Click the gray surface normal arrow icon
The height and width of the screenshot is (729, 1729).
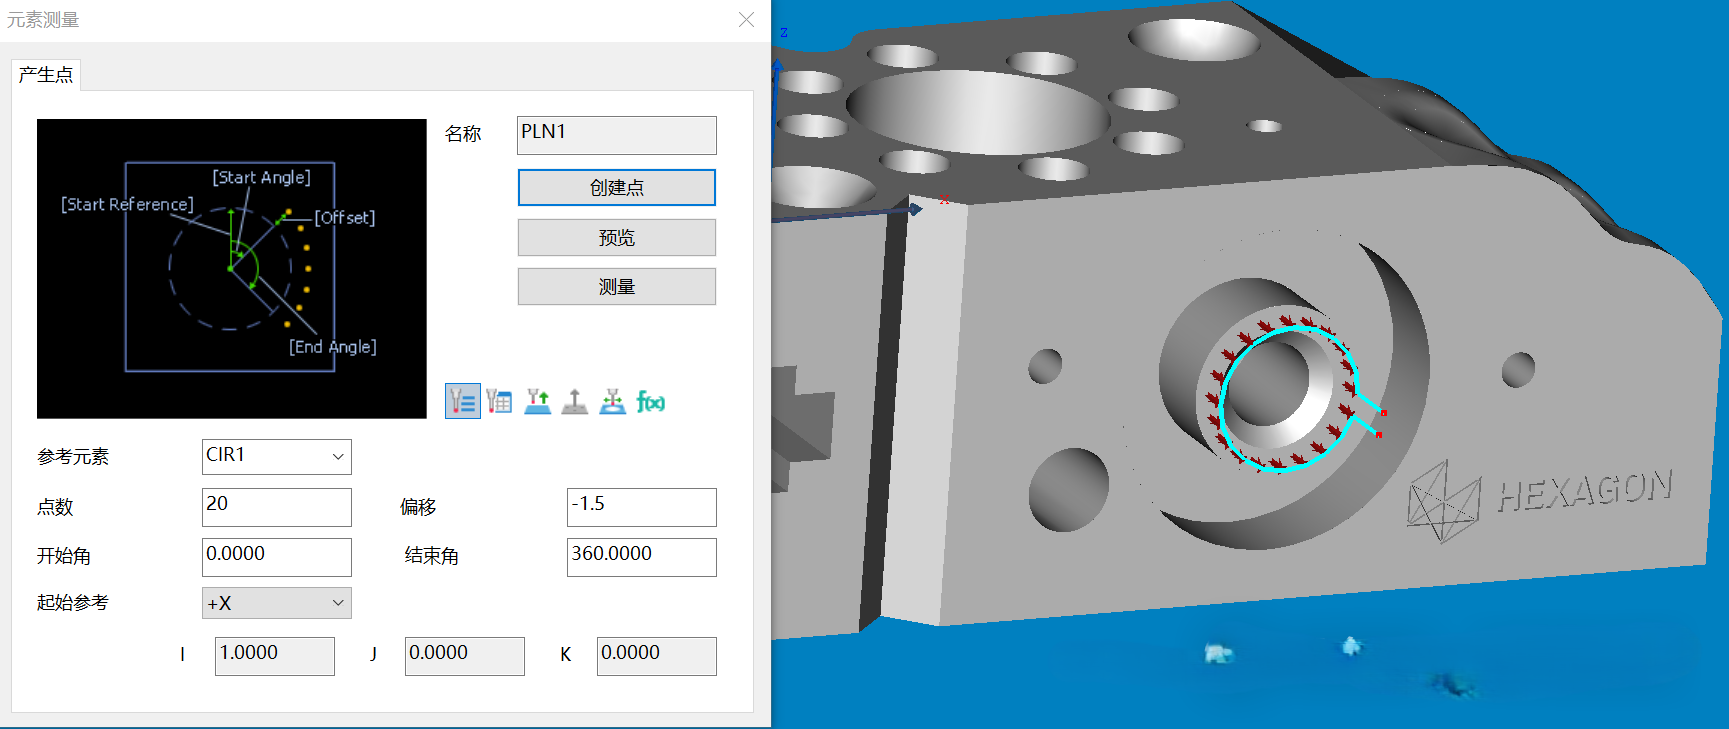pos(574,402)
